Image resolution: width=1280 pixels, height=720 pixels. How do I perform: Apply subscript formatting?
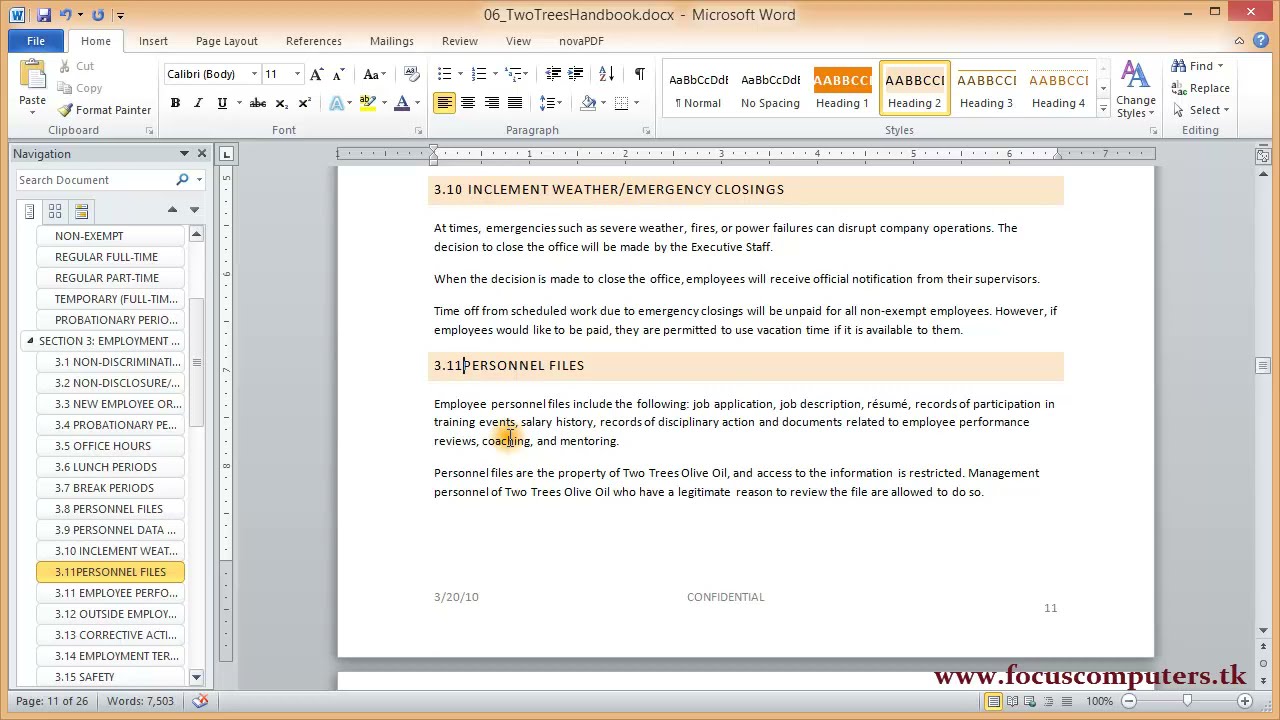[282, 103]
